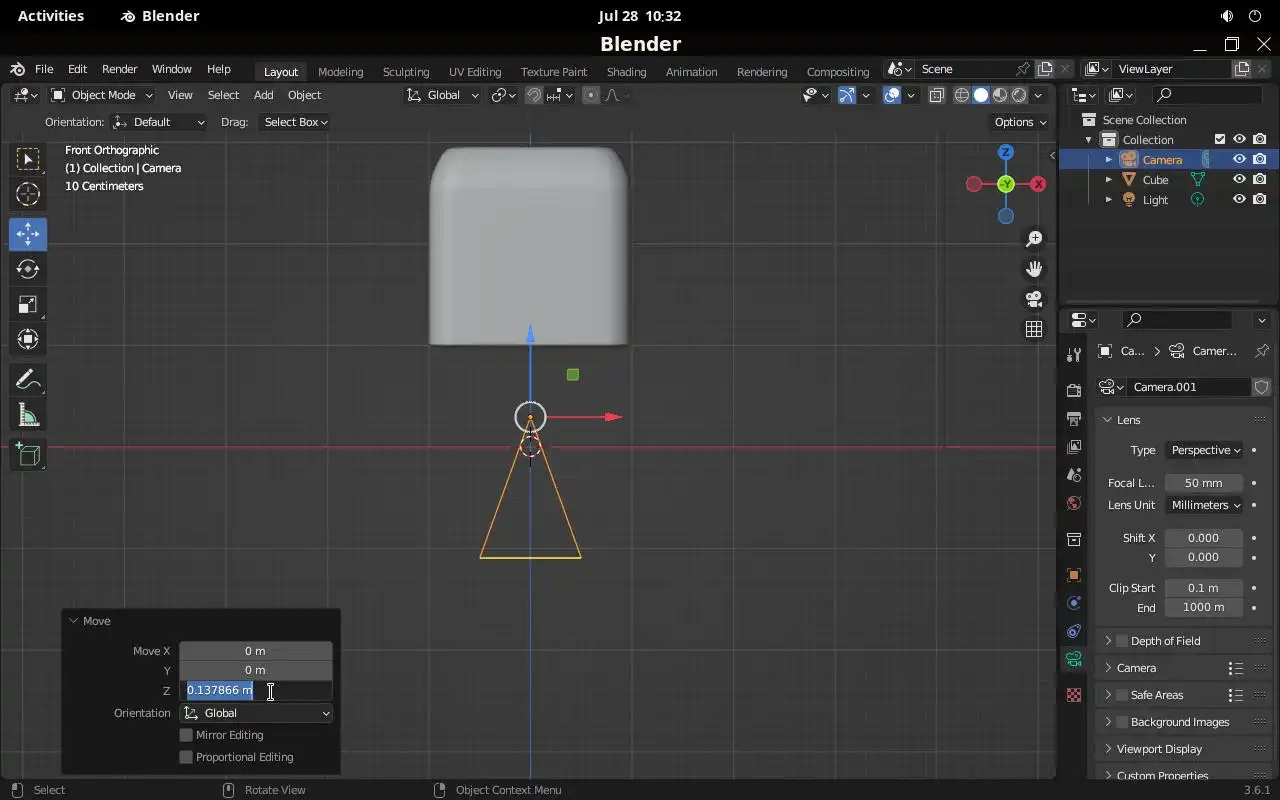Switch to UV Editing workspace tab

click(x=475, y=72)
